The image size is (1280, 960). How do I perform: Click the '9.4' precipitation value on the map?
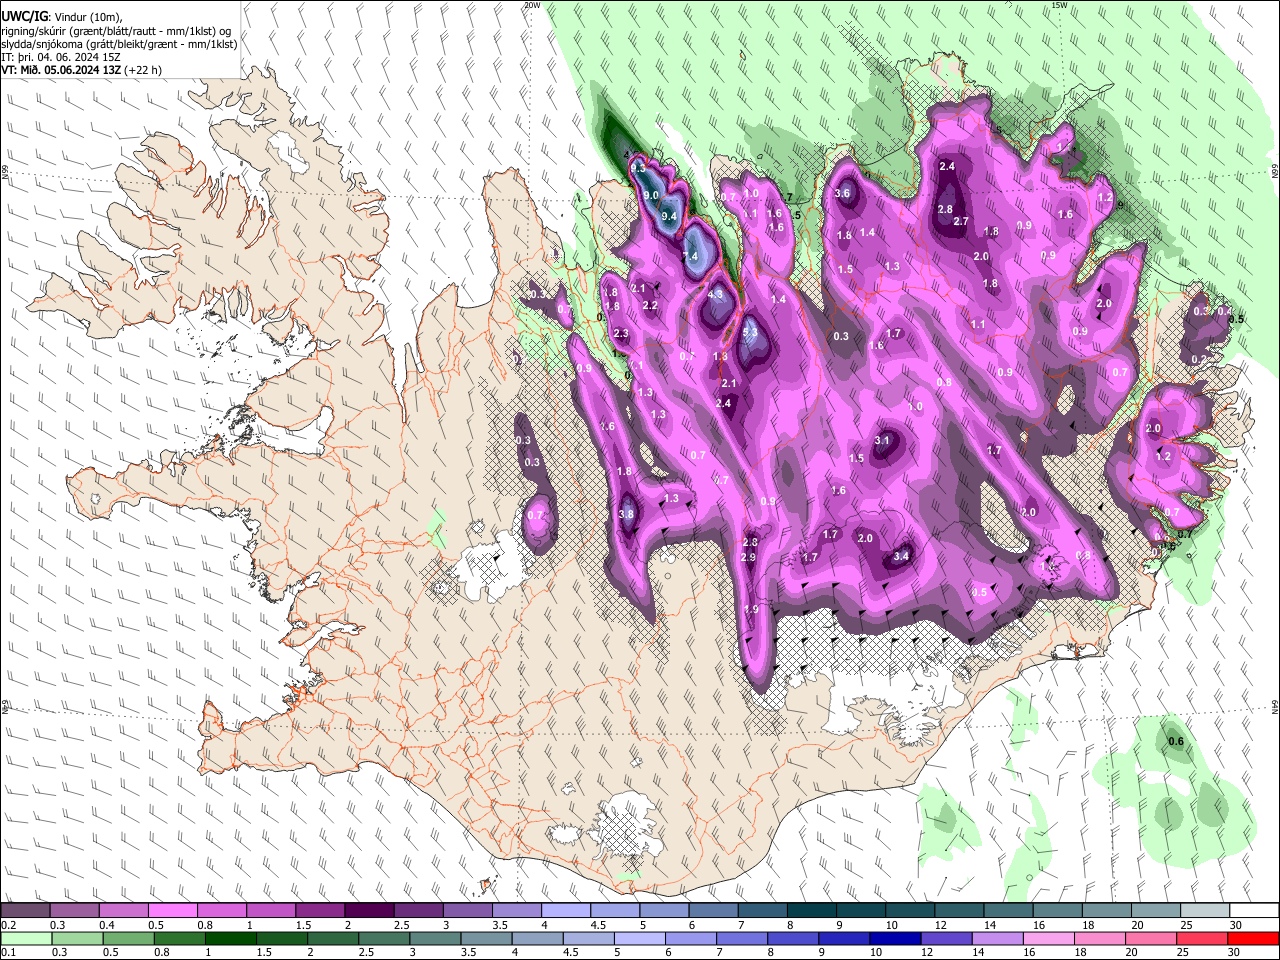(x=670, y=216)
